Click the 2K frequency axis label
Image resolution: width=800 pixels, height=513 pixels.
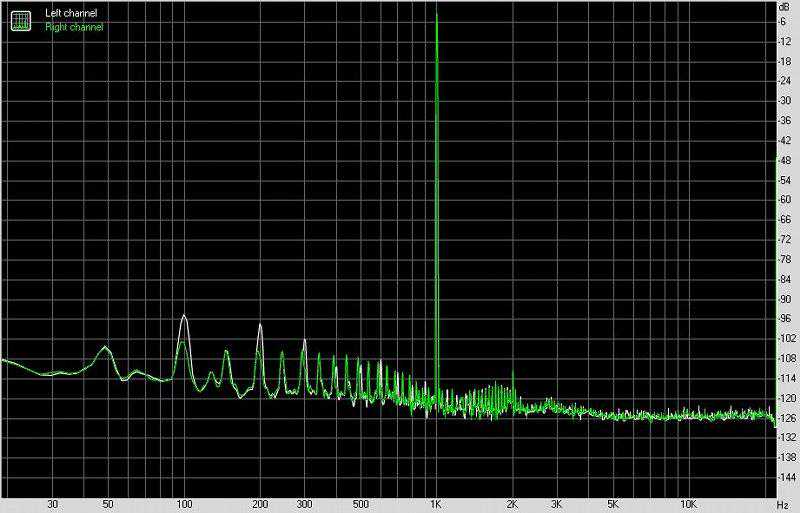512,504
